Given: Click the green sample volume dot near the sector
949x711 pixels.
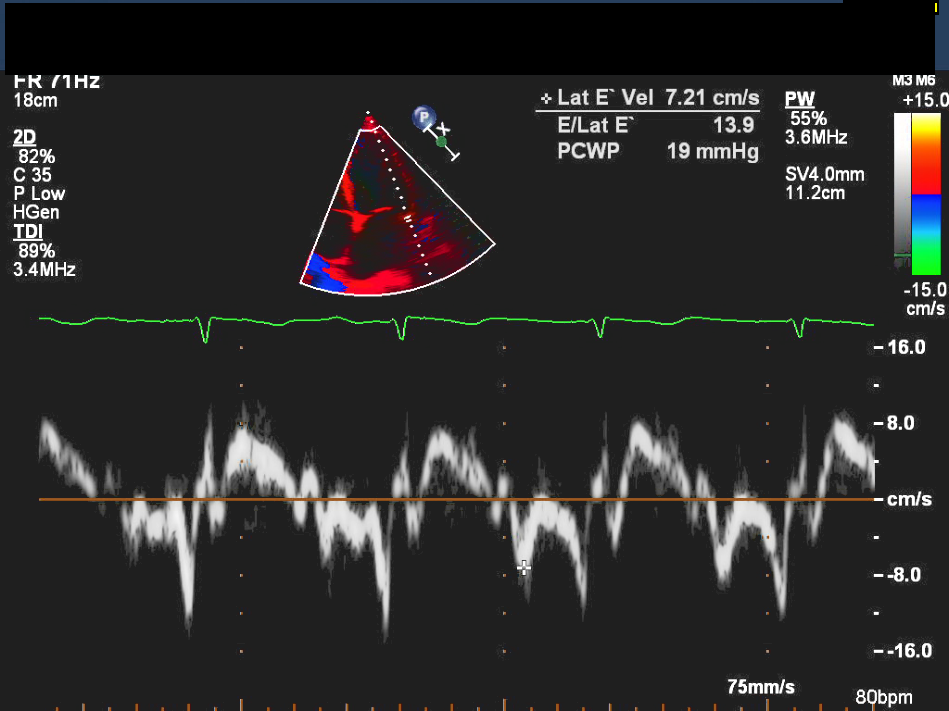Looking at the screenshot, I should tap(441, 142).
